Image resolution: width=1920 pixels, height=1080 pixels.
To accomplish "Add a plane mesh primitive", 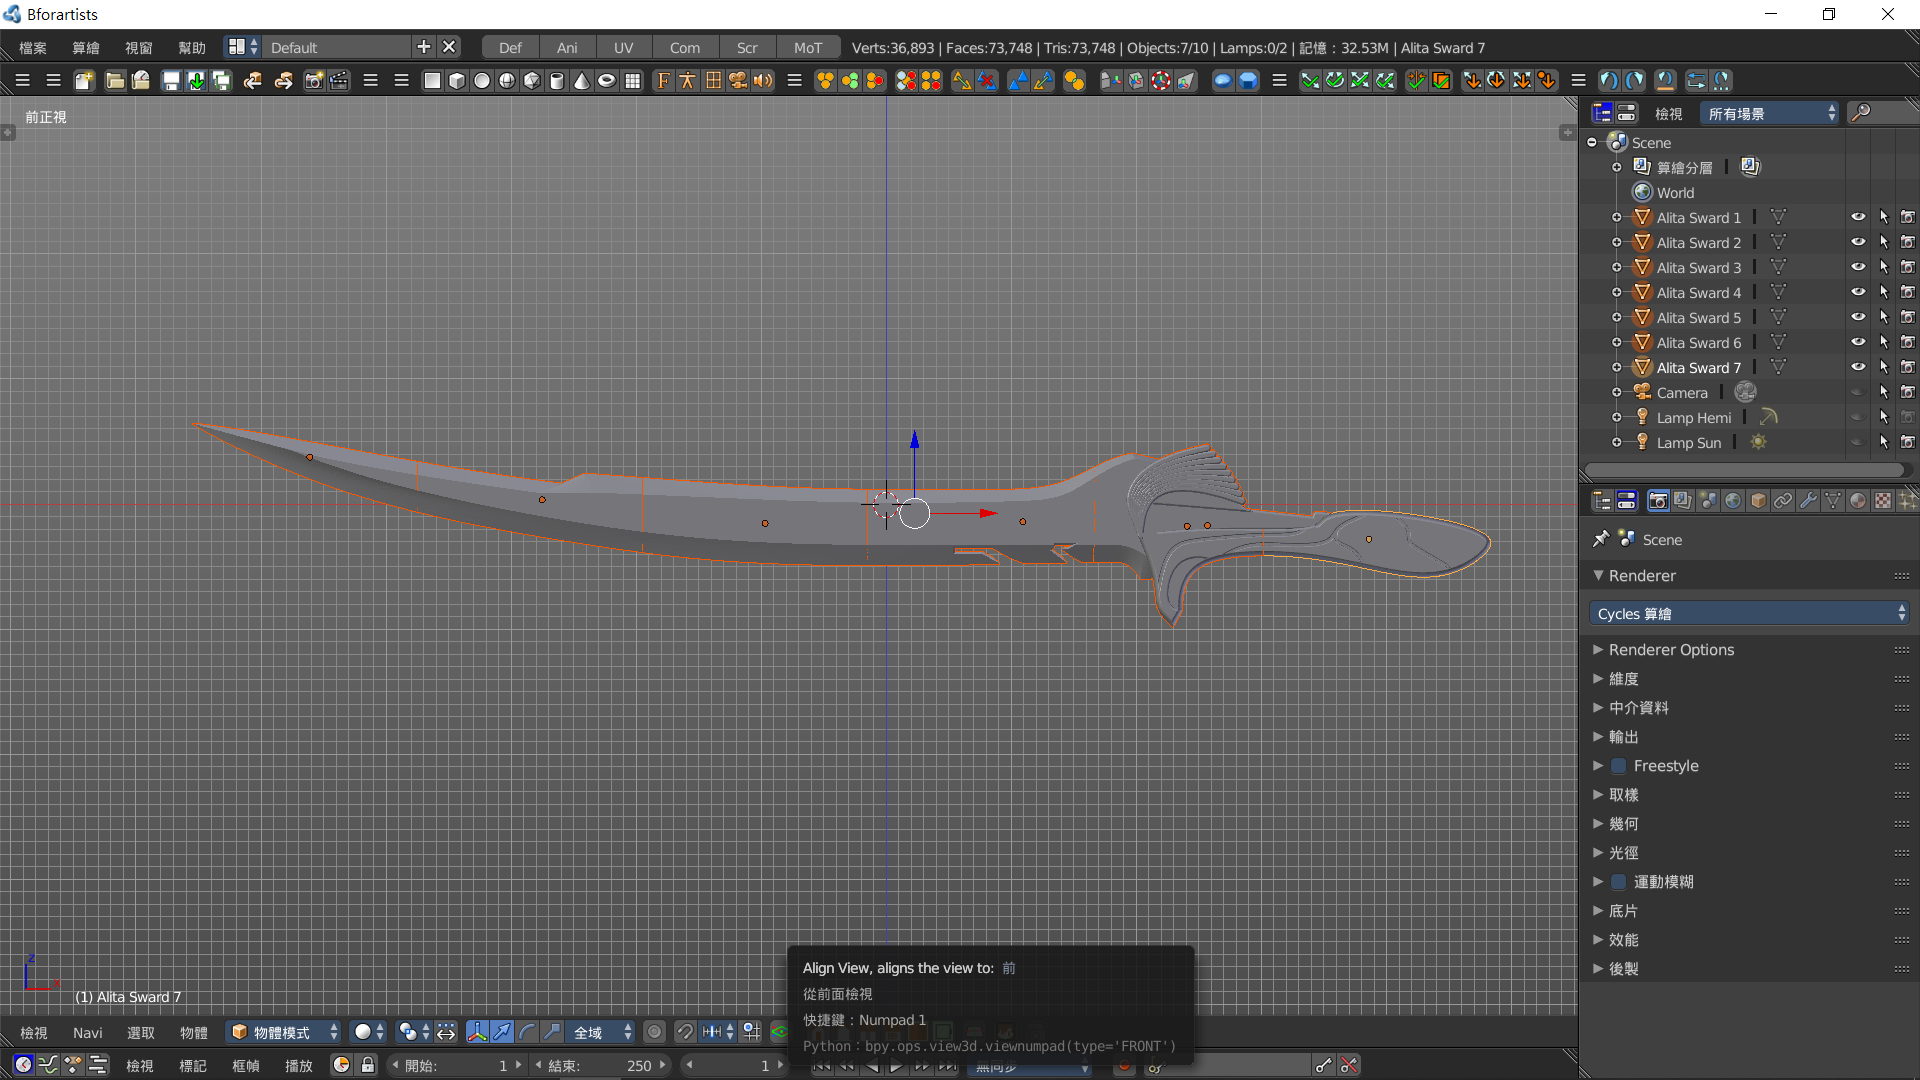I will click(x=432, y=81).
